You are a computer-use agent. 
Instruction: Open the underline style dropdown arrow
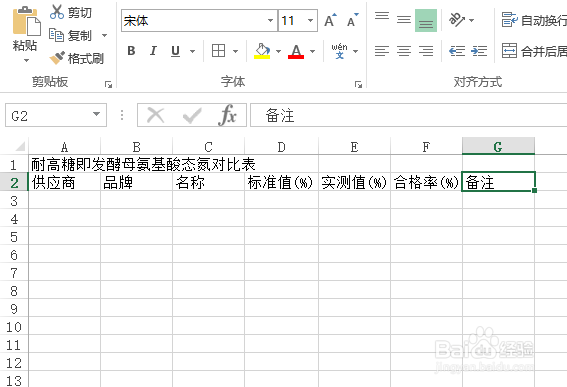tap(192, 51)
